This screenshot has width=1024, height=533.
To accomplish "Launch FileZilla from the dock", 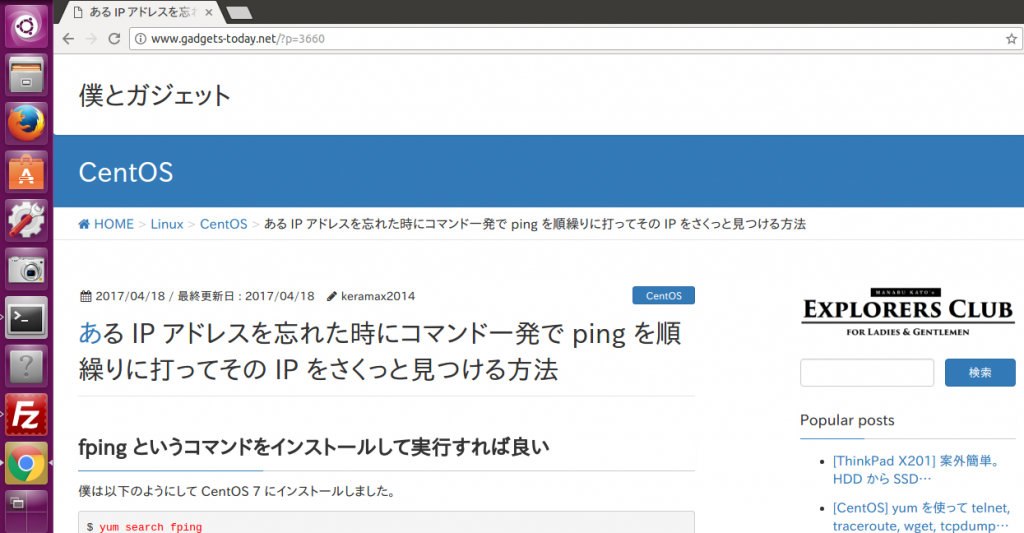I will [x=26, y=415].
